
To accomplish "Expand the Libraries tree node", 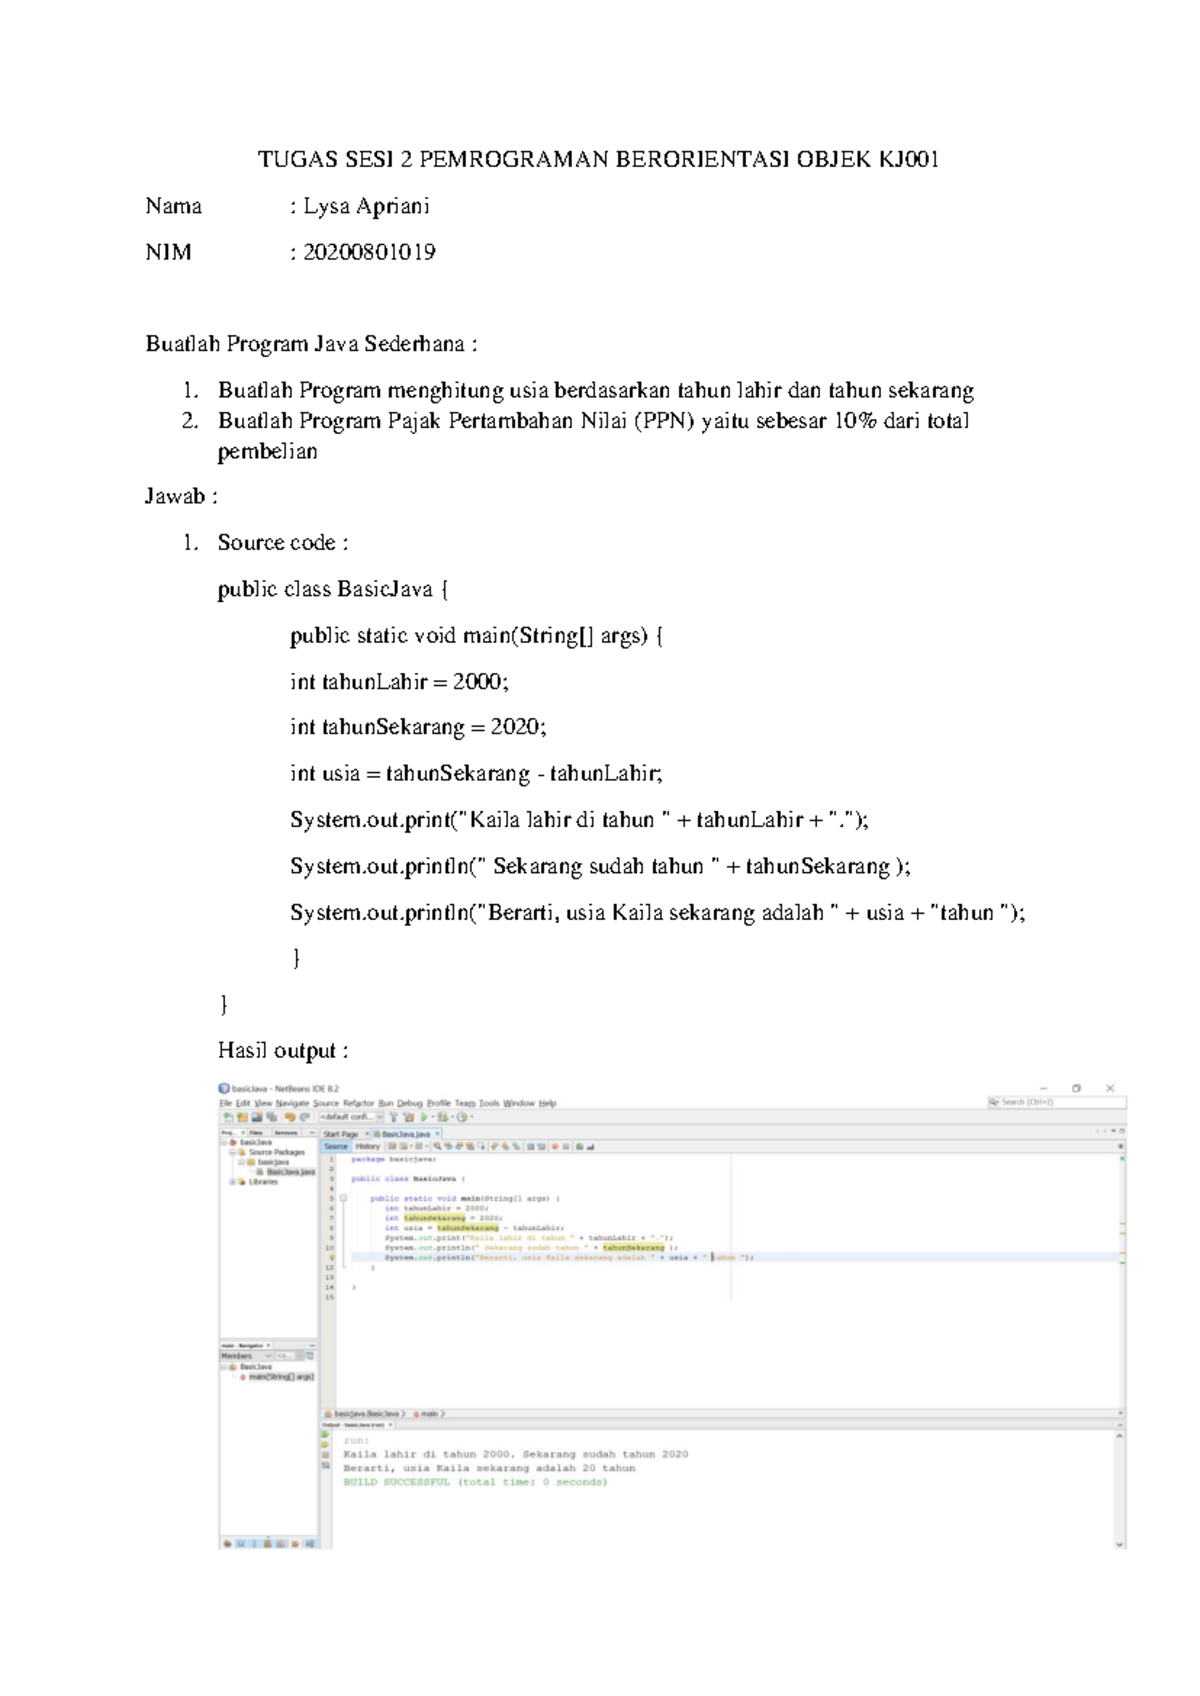I will point(232,1181).
